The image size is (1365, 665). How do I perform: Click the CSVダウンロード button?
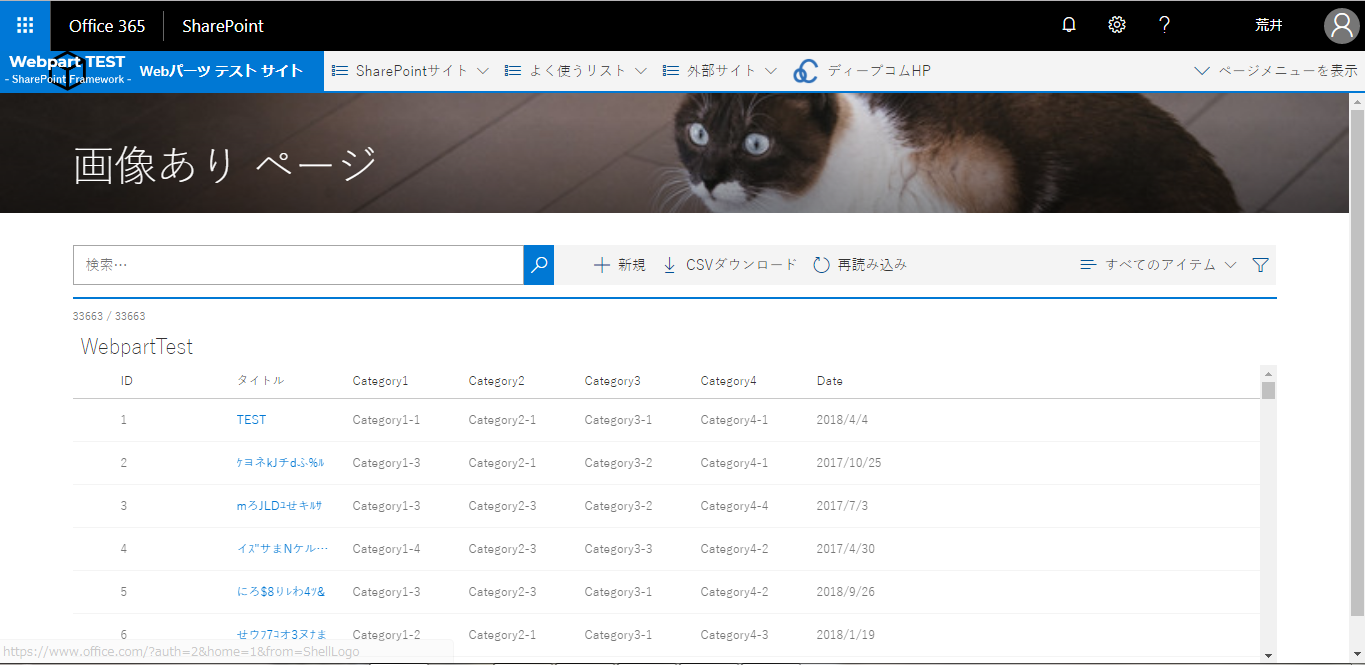coord(730,265)
